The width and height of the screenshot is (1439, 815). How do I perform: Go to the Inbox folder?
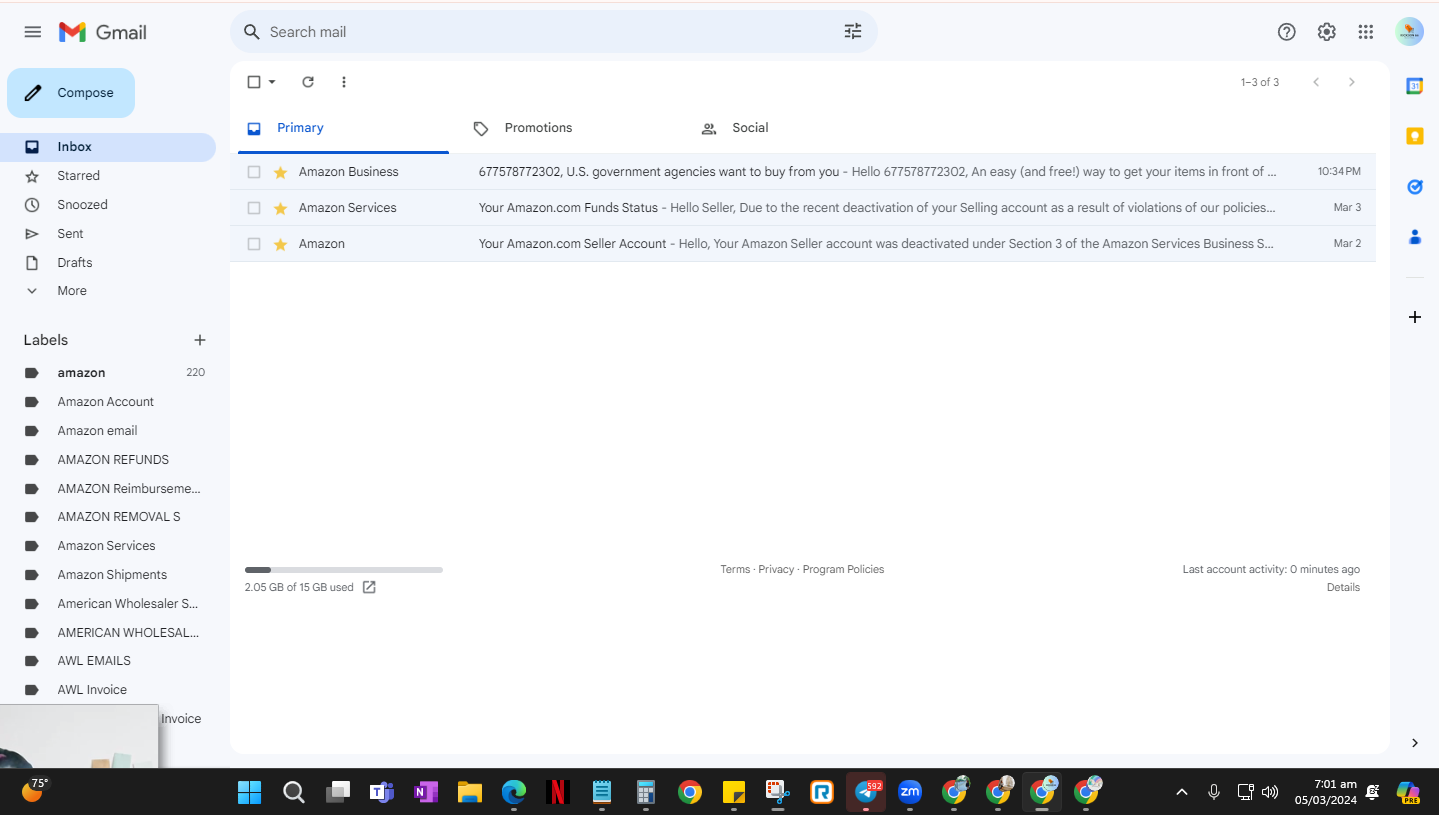[108, 147]
